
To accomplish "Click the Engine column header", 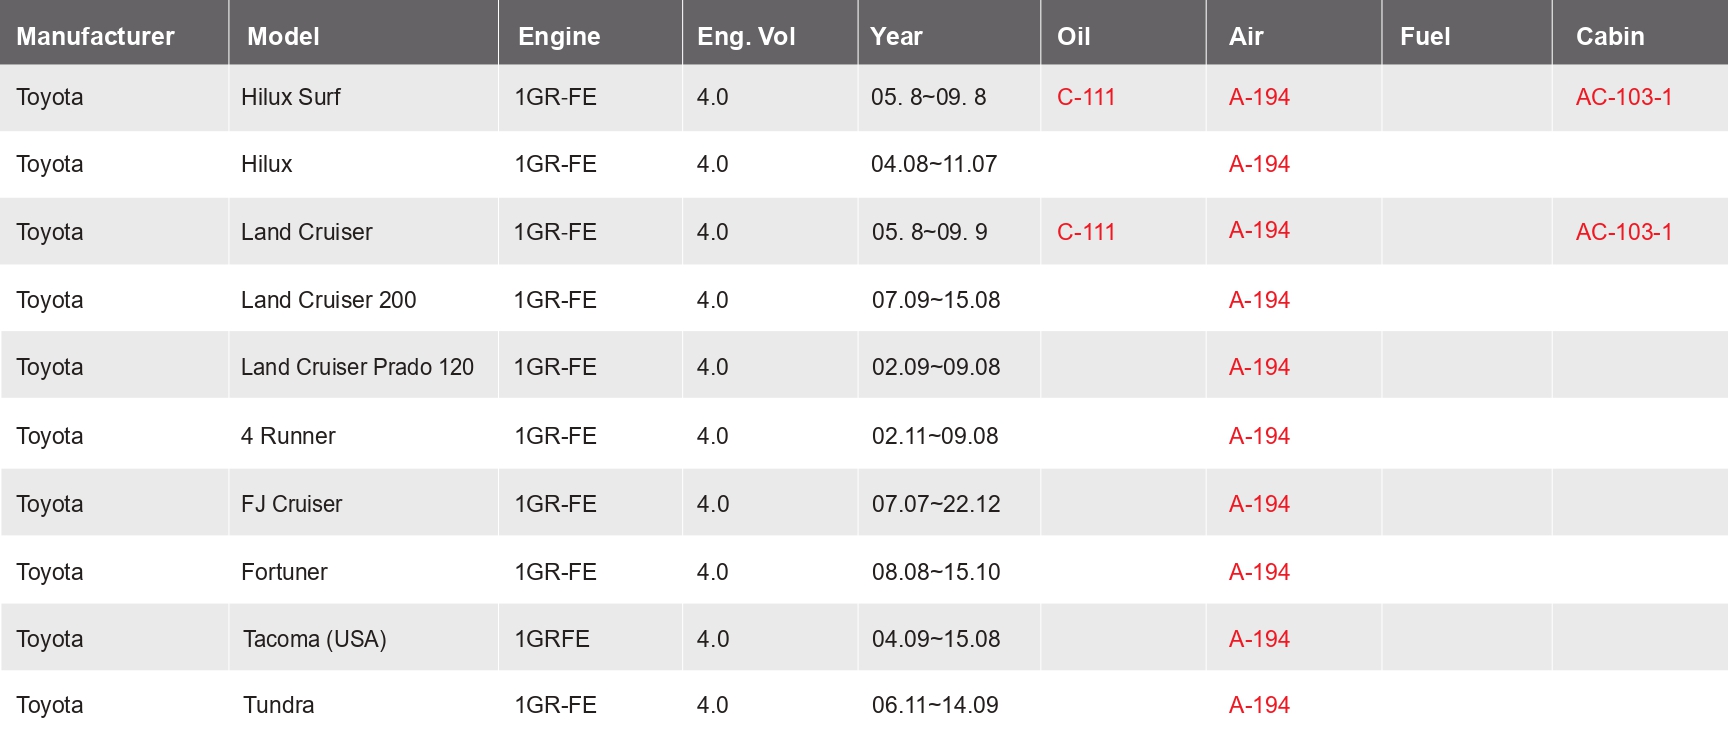I will point(559,36).
